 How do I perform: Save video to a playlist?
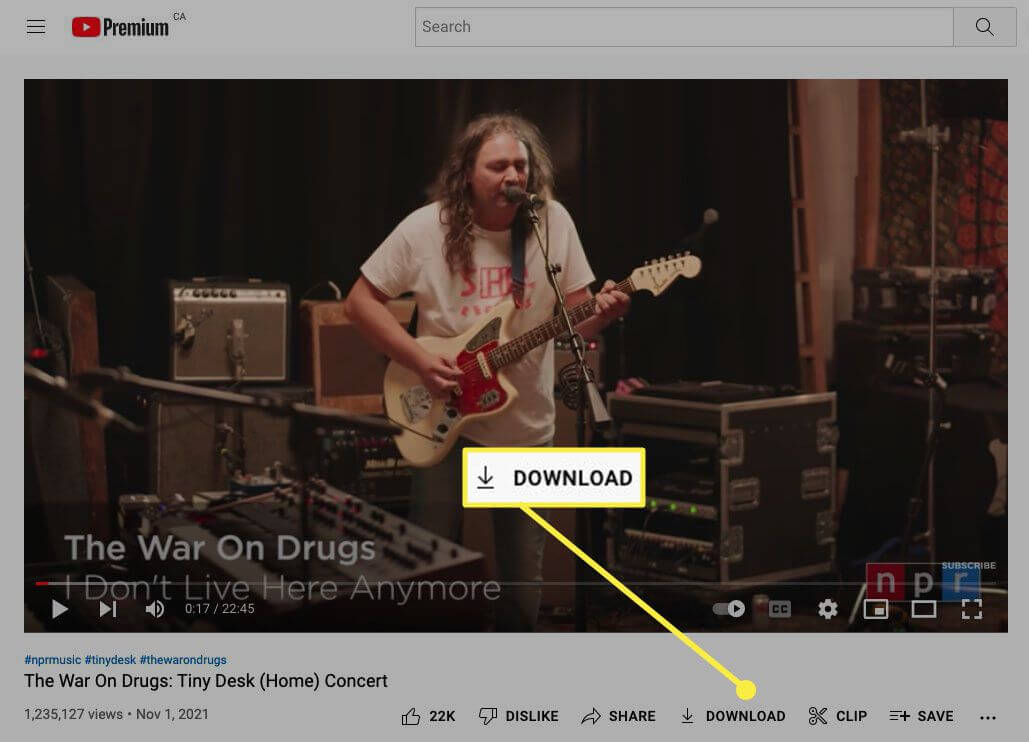tap(921, 716)
